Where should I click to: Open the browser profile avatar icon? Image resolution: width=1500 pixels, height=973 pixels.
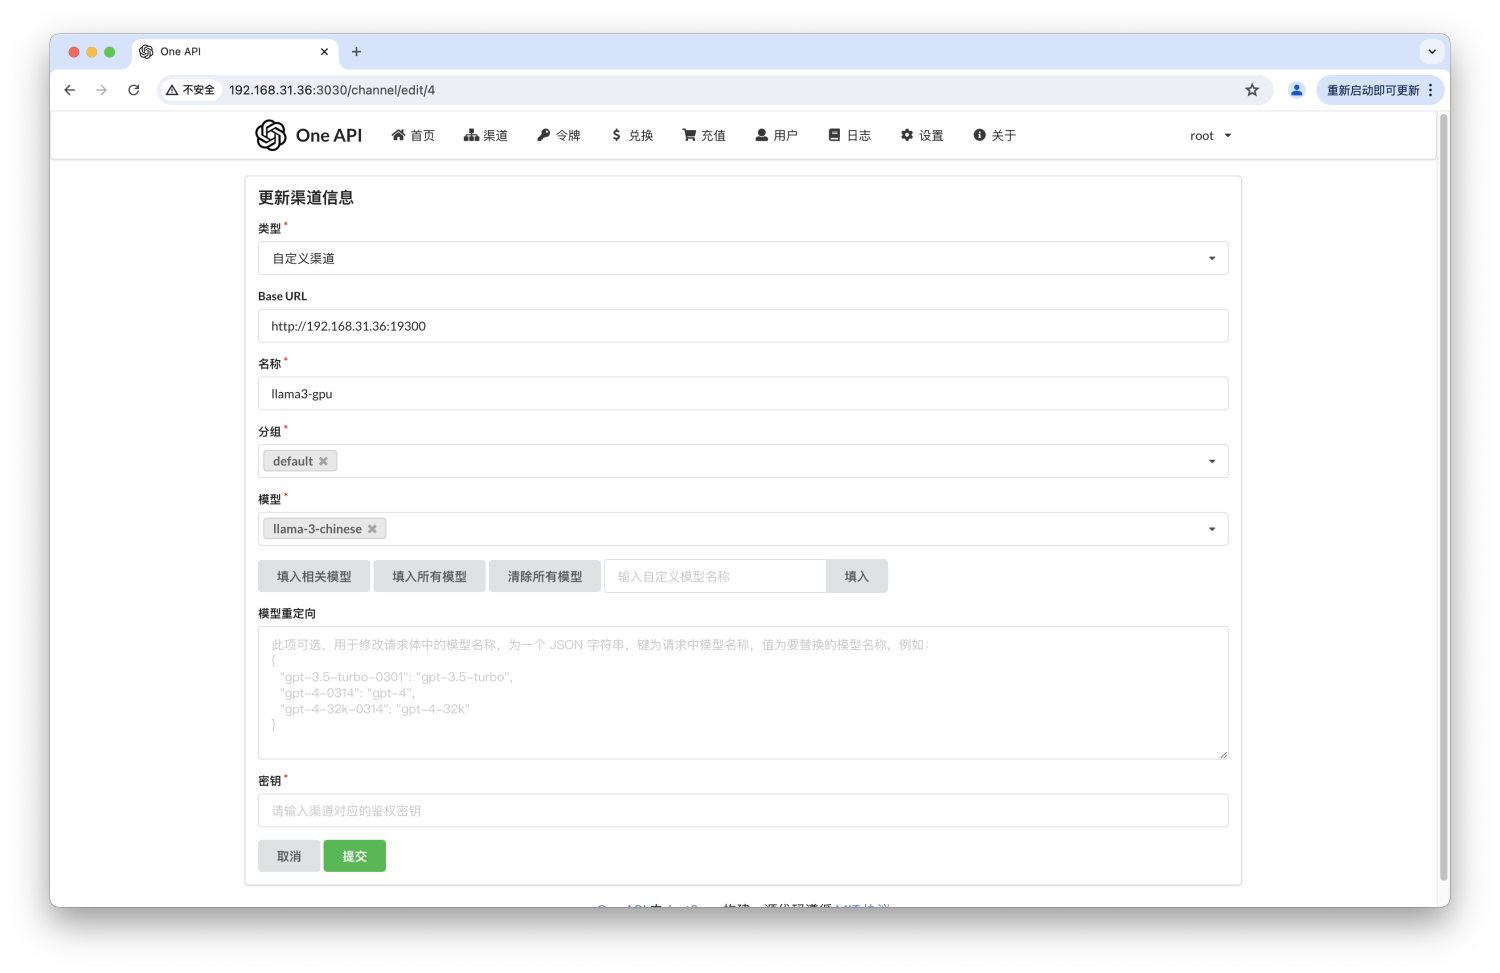pyautogui.click(x=1296, y=90)
